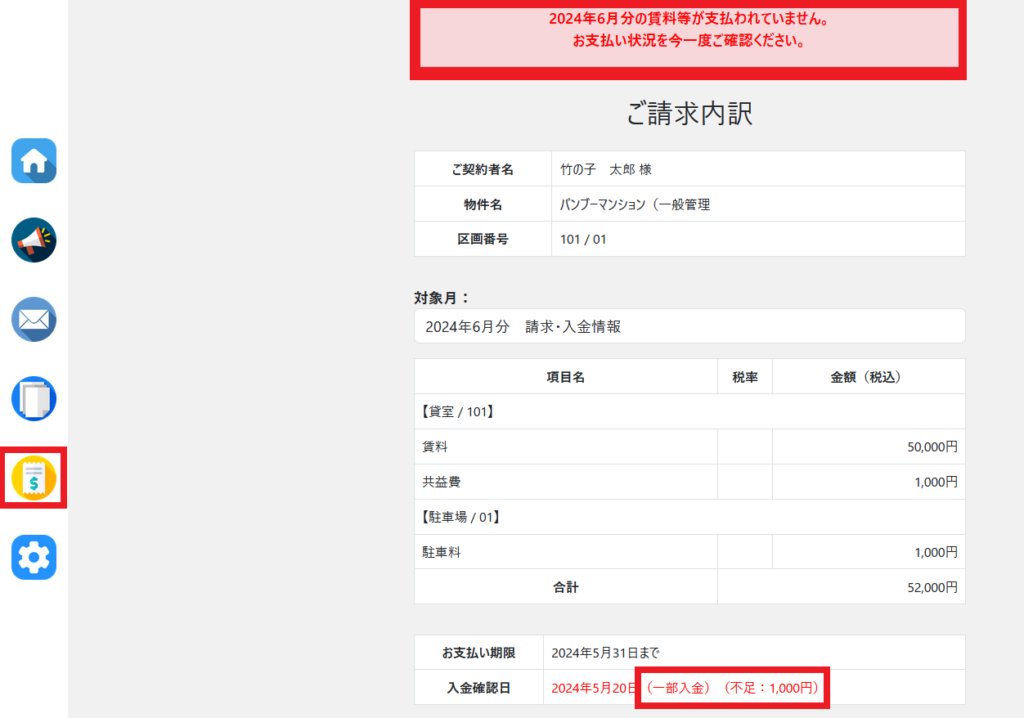This screenshot has width=1024, height=718.
Task: Click the 金額(税込) column header
Action: pos(867,377)
